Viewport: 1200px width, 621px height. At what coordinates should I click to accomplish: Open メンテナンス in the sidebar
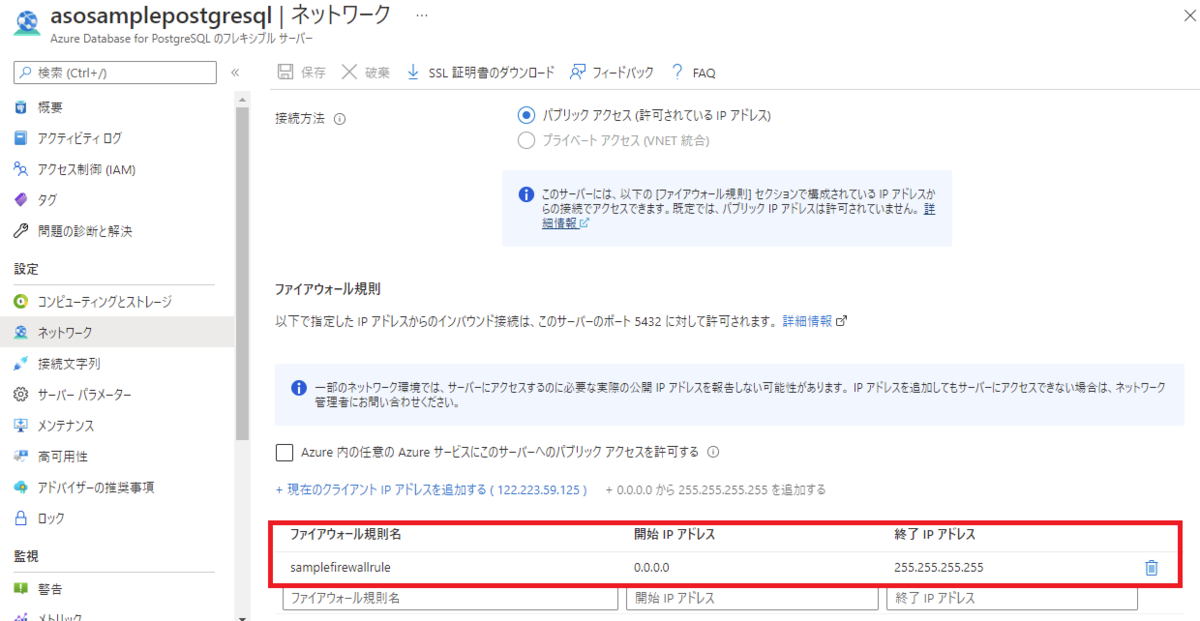click(x=66, y=425)
